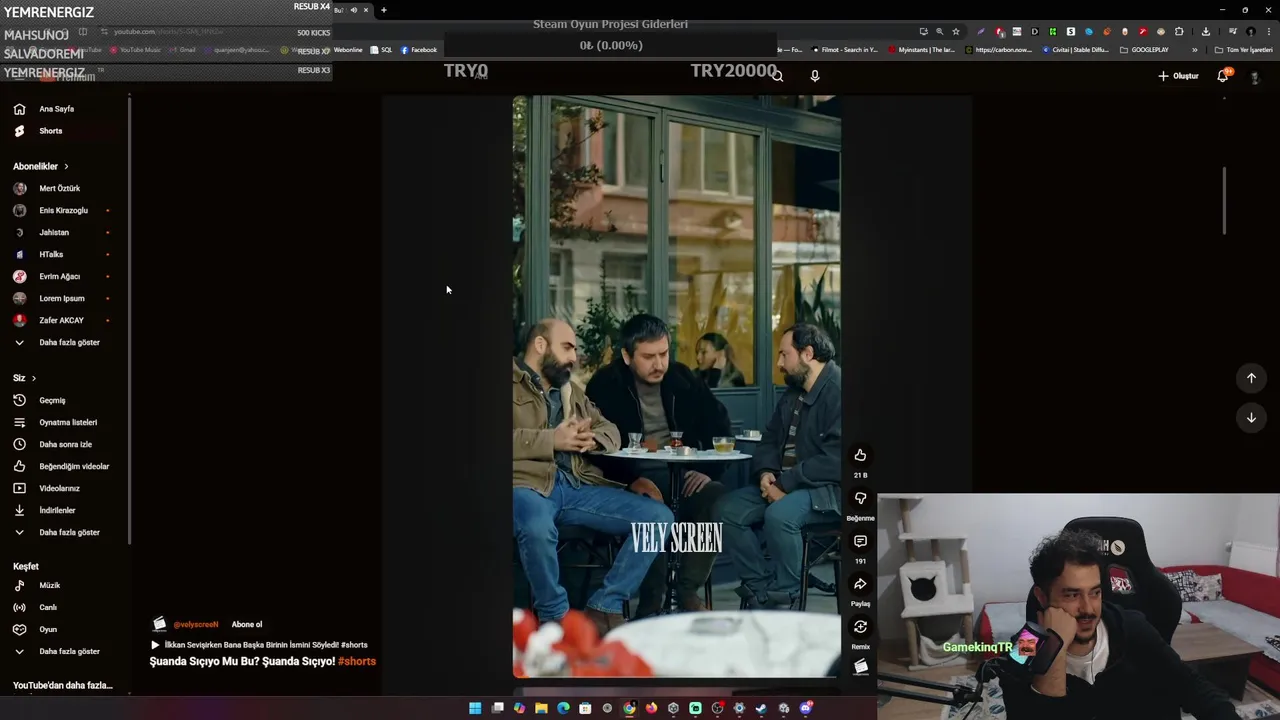Open Discord from taskbar
Viewport: 1280px width, 720px height.
click(x=806, y=708)
